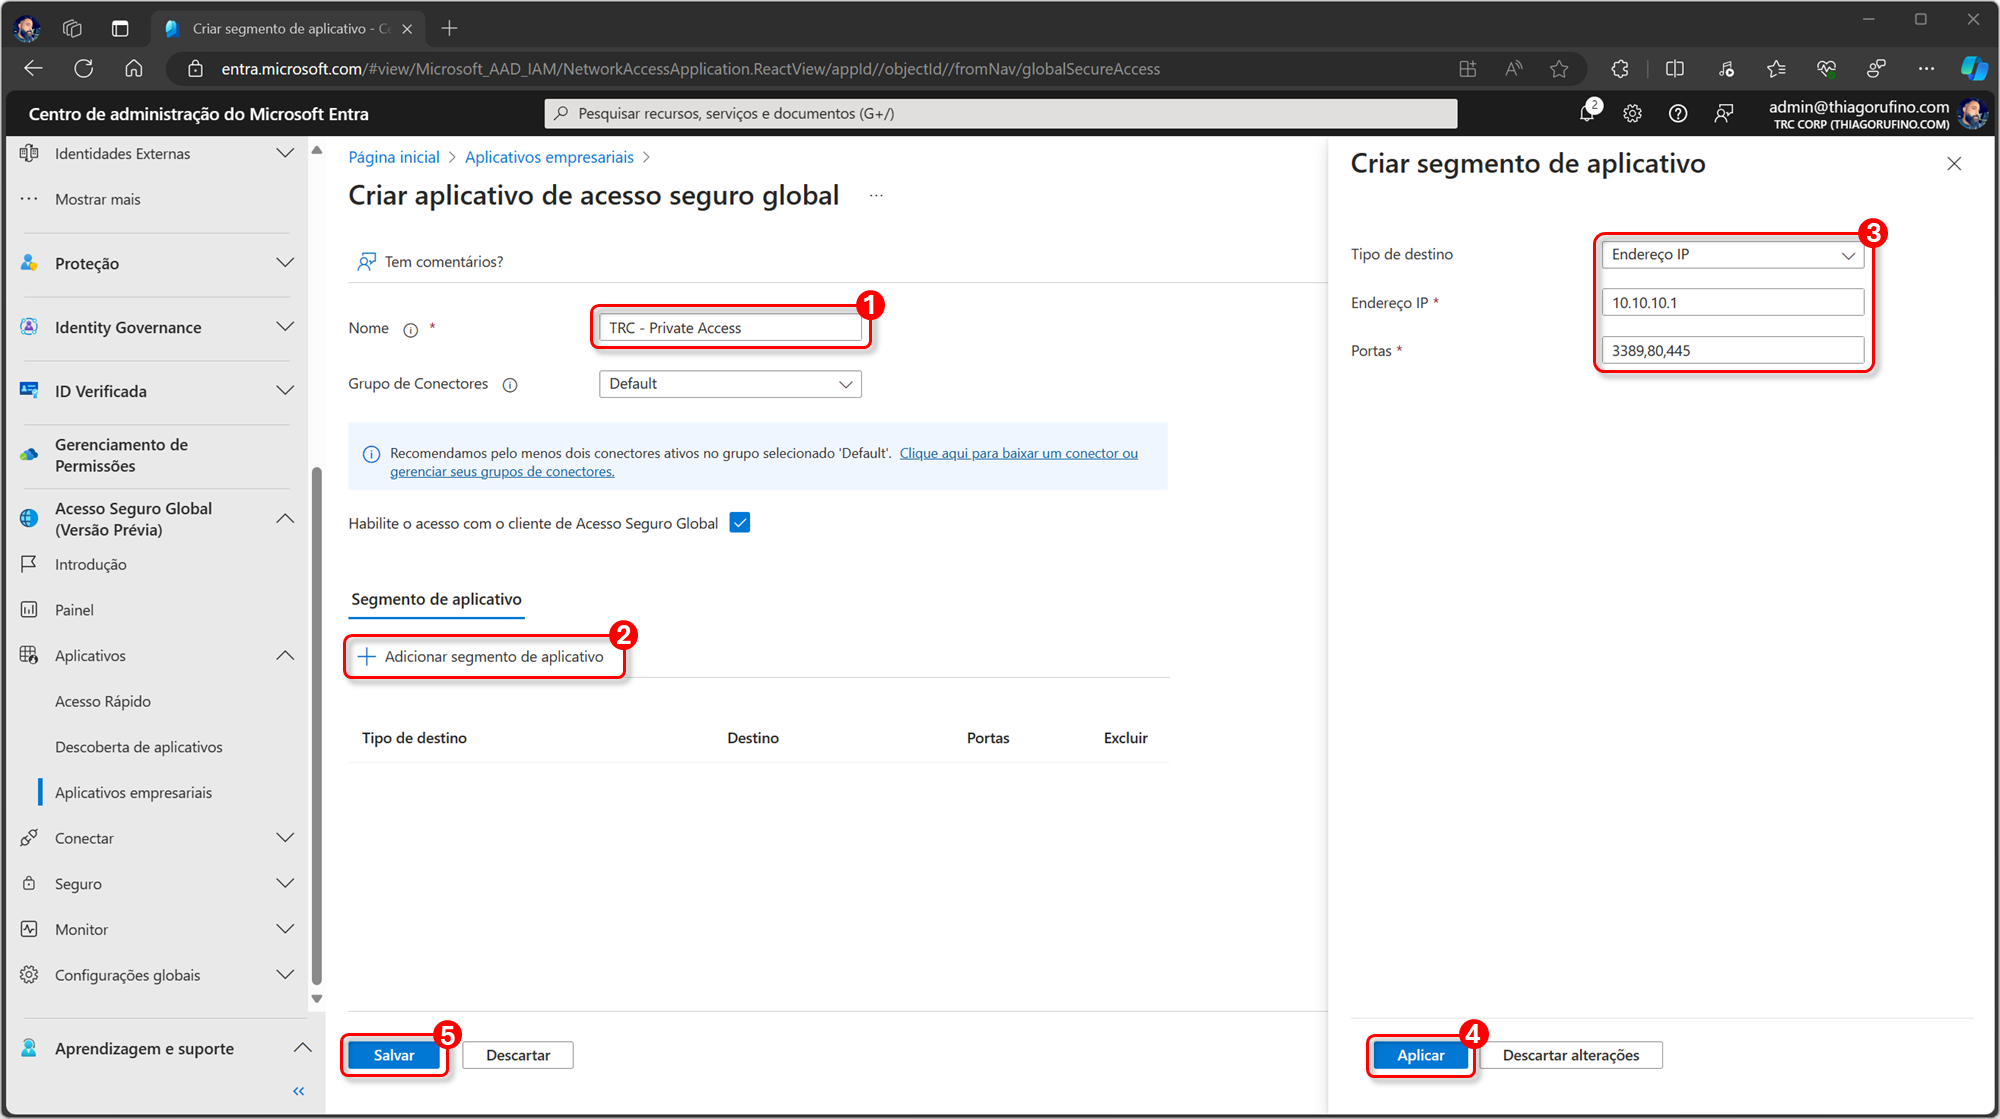Click the account avatar in header
The image size is (2000, 1119).
coord(1973,114)
